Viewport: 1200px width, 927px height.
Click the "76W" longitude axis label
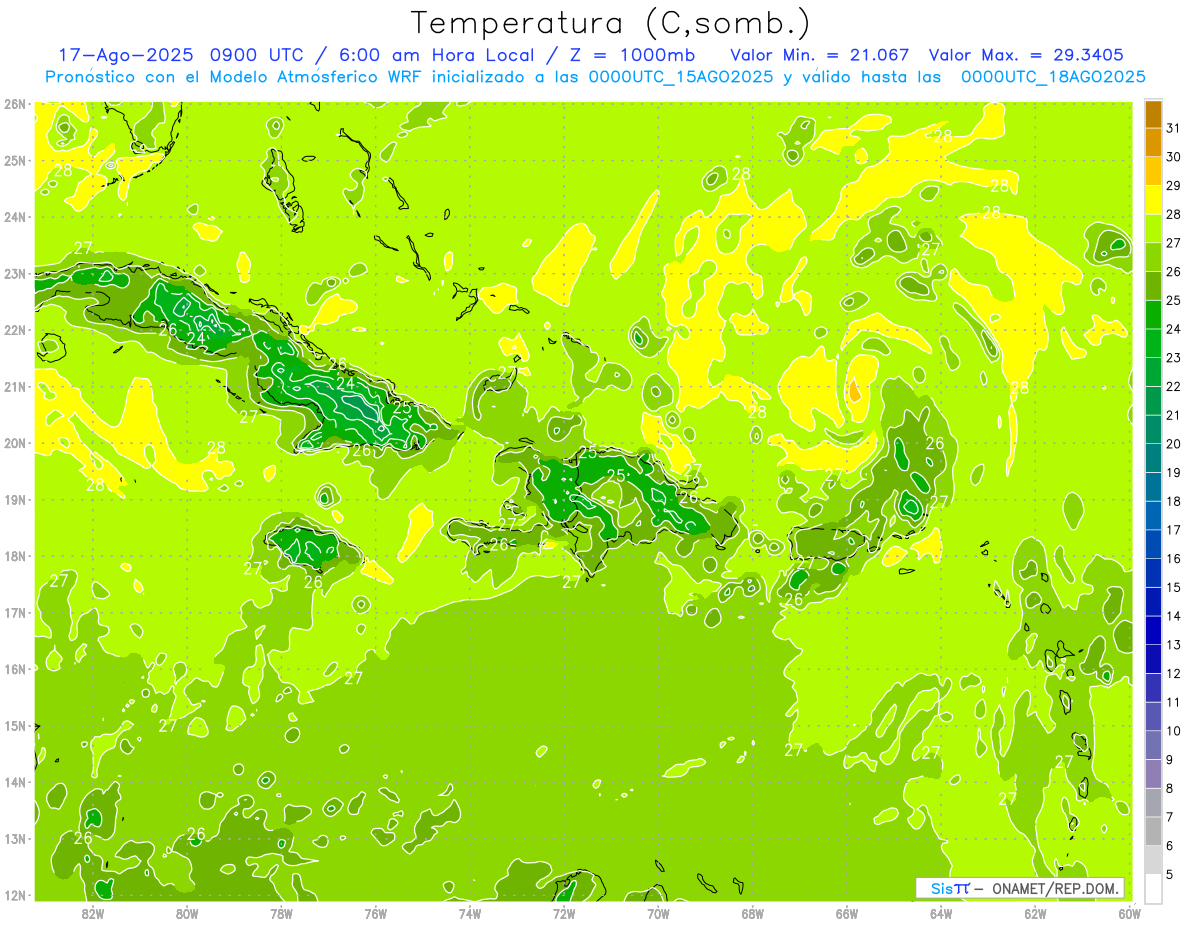point(376,913)
